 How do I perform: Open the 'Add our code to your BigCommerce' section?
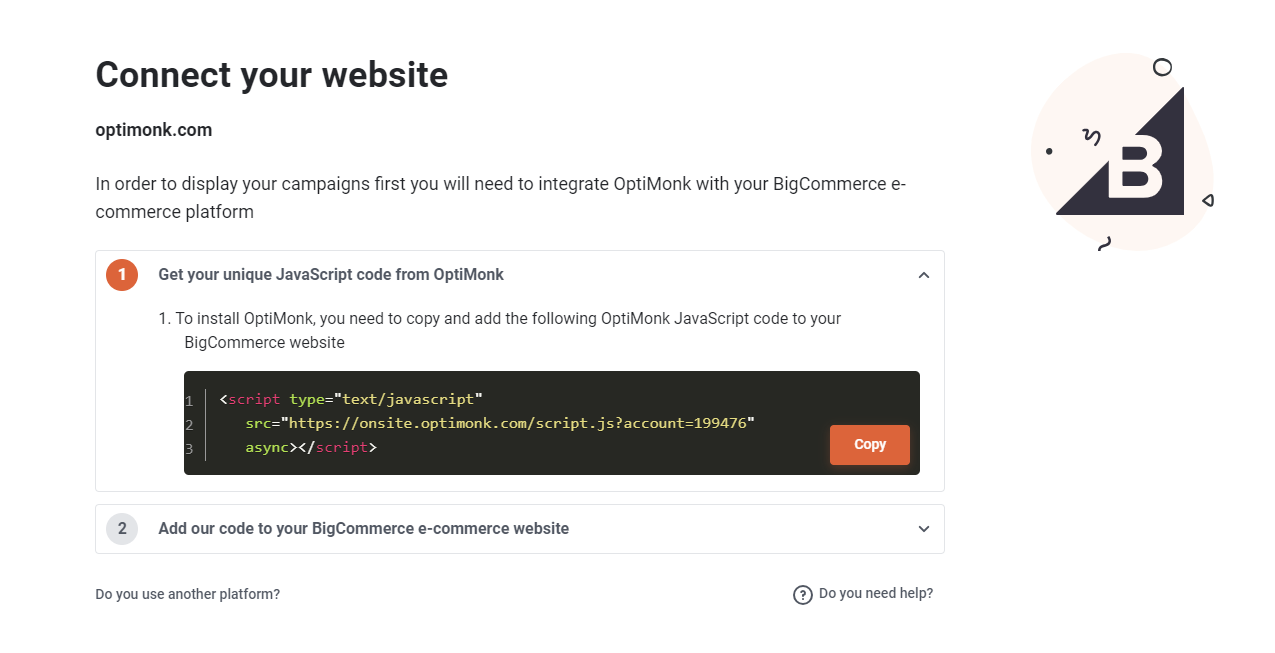point(364,529)
